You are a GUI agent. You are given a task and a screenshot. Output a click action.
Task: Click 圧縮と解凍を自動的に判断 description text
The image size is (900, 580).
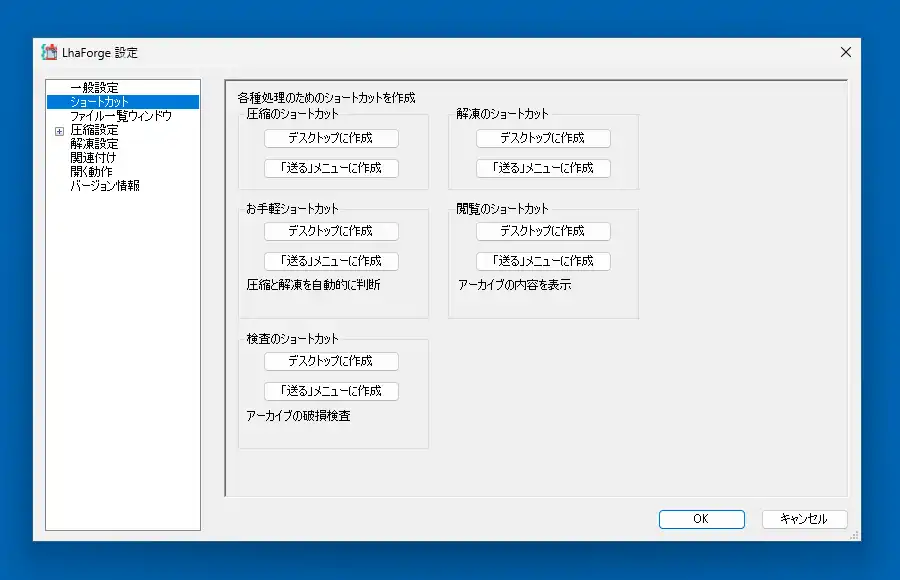313,285
